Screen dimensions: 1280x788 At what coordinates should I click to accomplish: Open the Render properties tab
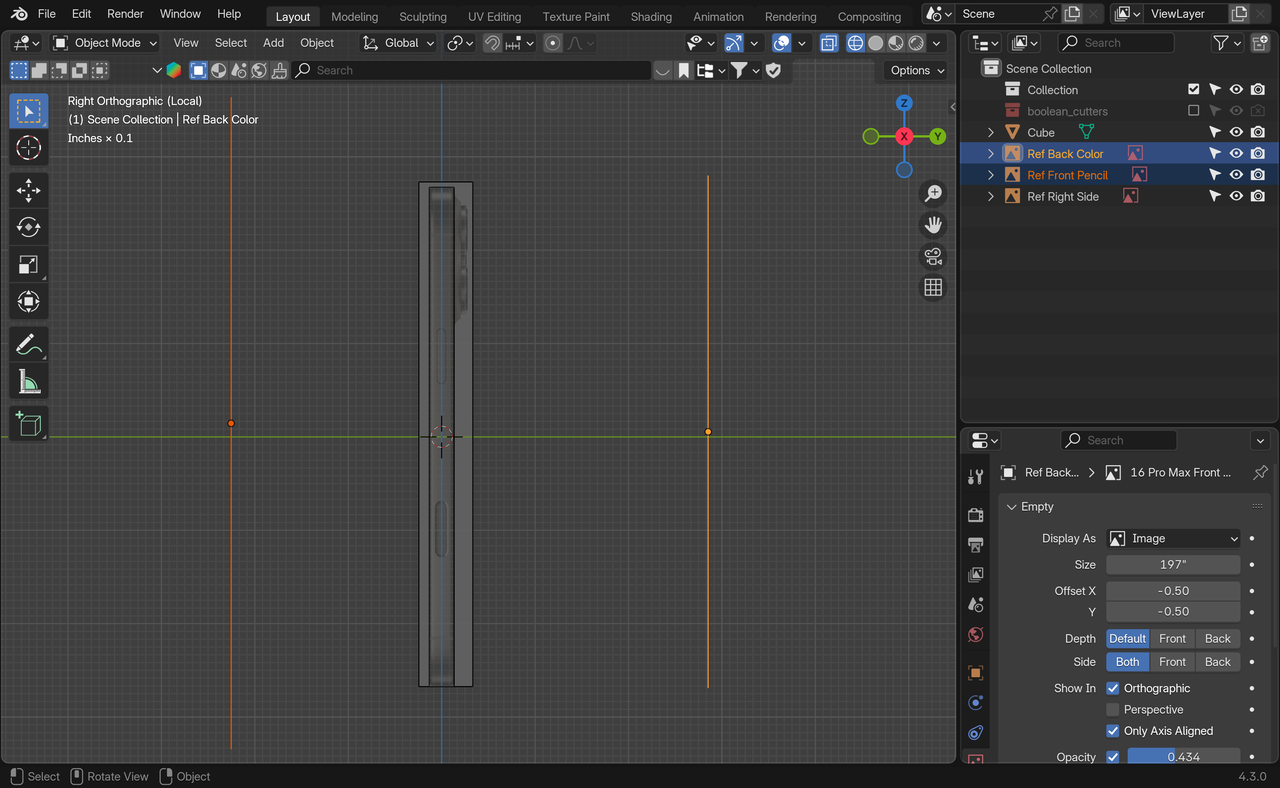point(976,515)
